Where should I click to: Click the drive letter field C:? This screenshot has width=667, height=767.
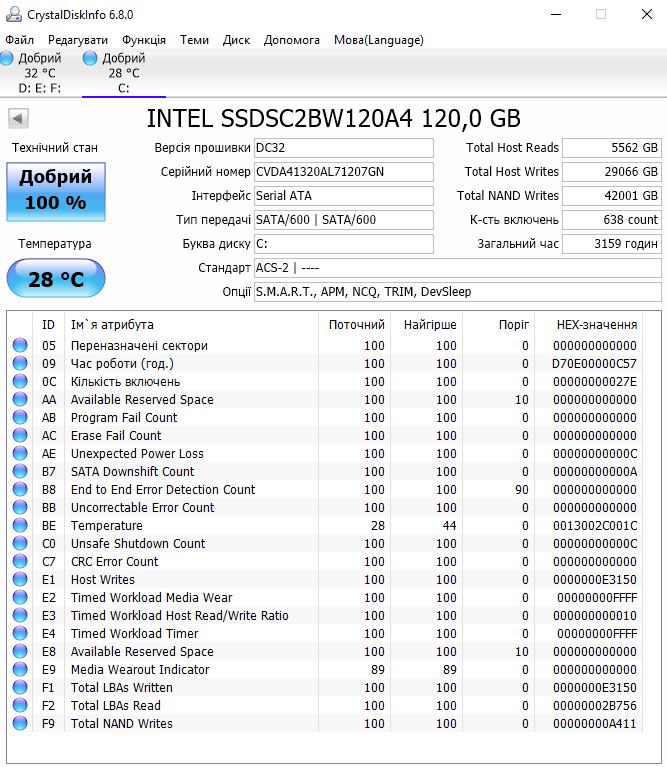pos(343,244)
